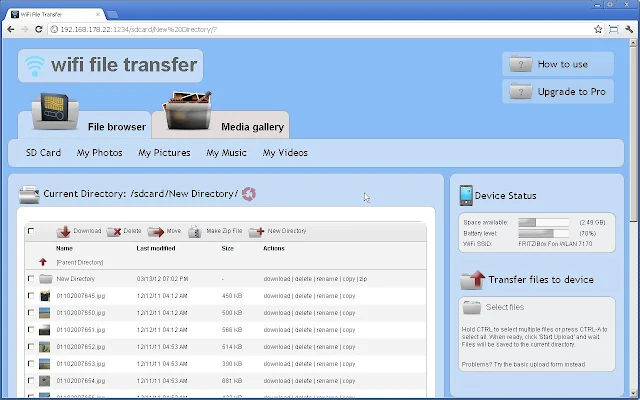
Task: Click the printer icon beside Current Directory
Action: (29, 194)
